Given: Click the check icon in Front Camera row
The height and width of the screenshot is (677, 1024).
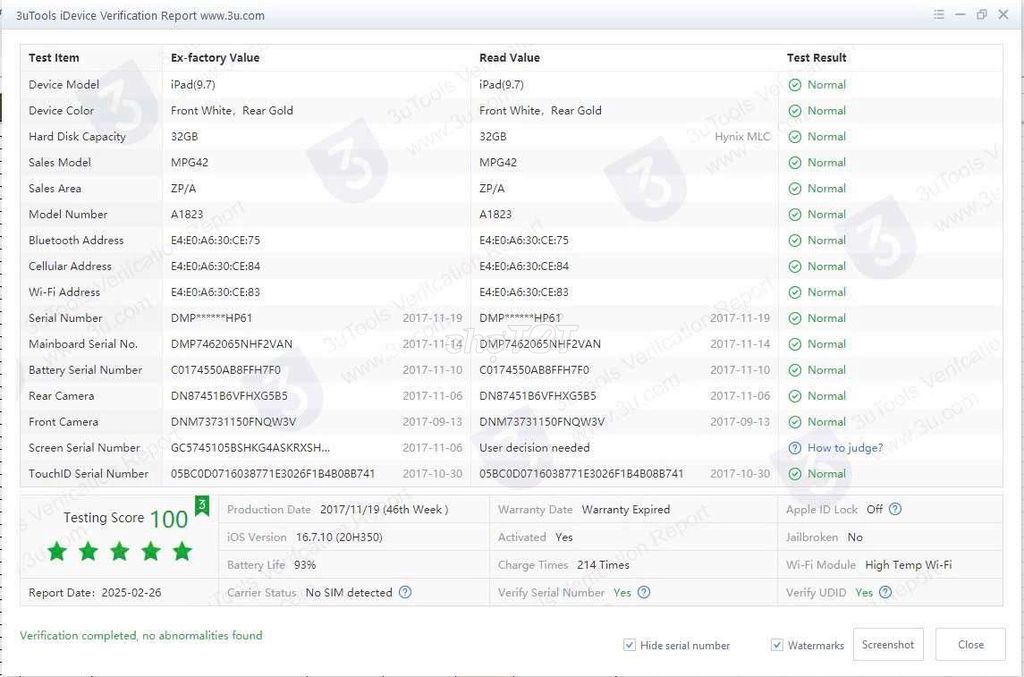Looking at the screenshot, I should coord(795,422).
